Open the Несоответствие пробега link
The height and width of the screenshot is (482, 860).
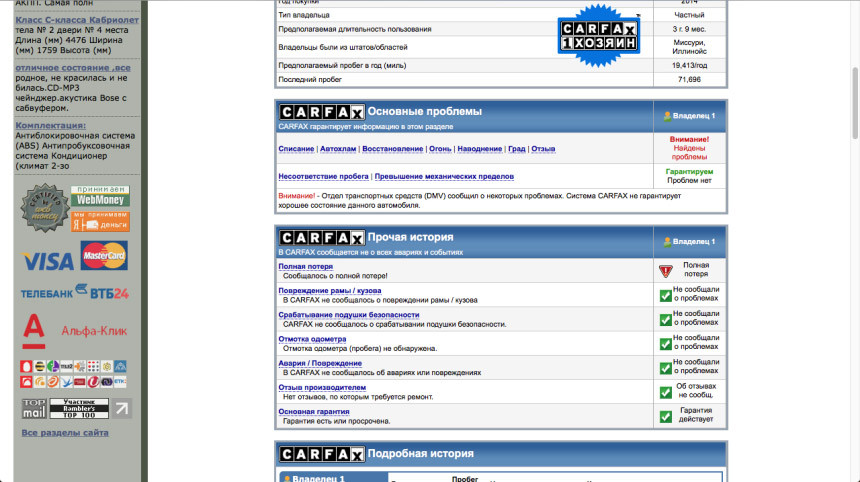click(324, 176)
